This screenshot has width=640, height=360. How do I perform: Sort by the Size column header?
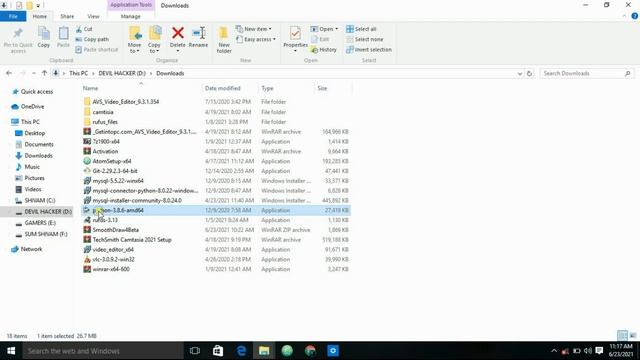coord(322,88)
